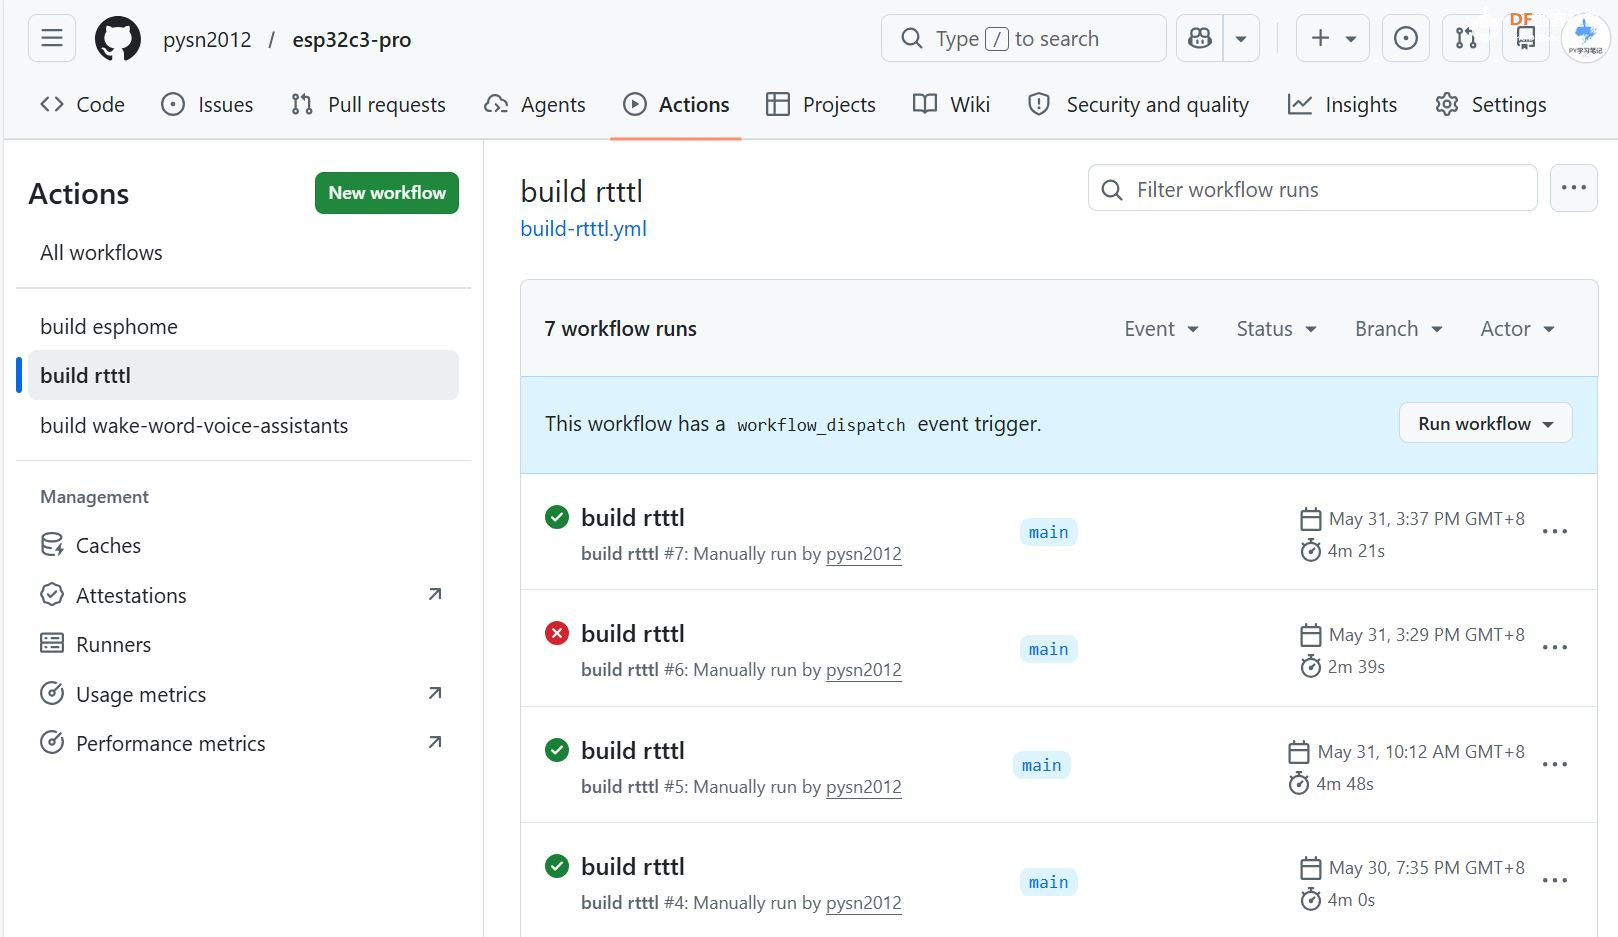Click the external arrow beside Attestations
This screenshot has height=937, width=1618.
pos(435,594)
